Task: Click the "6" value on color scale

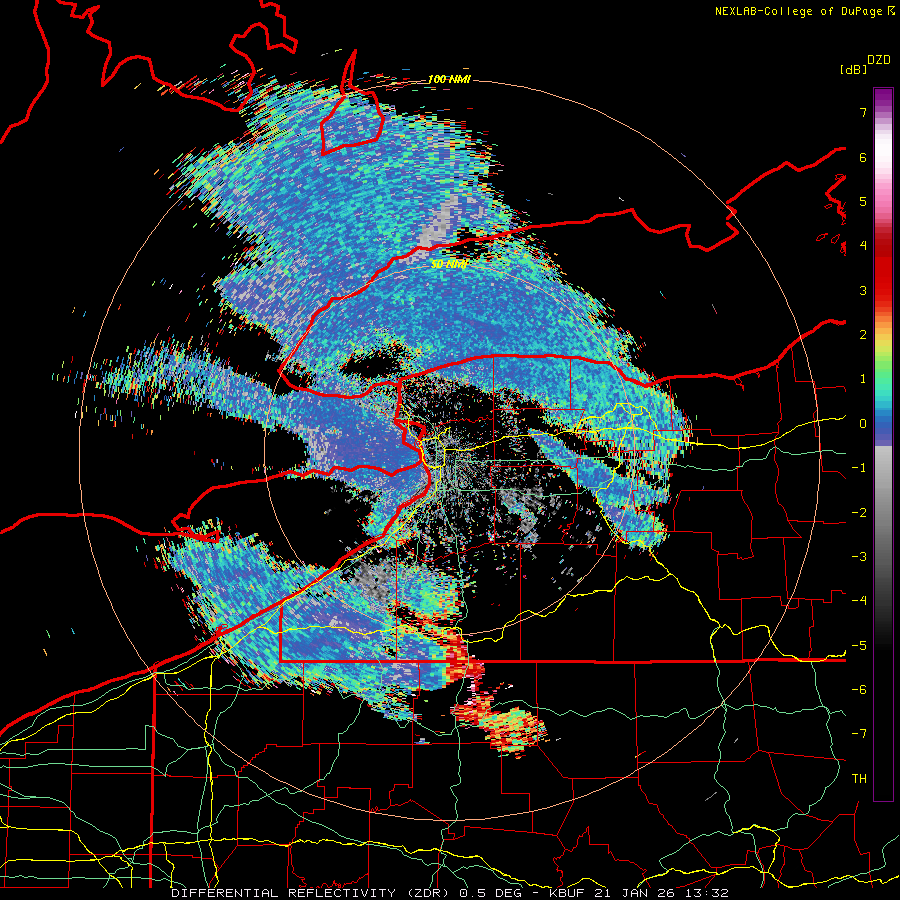Action: [863, 157]
